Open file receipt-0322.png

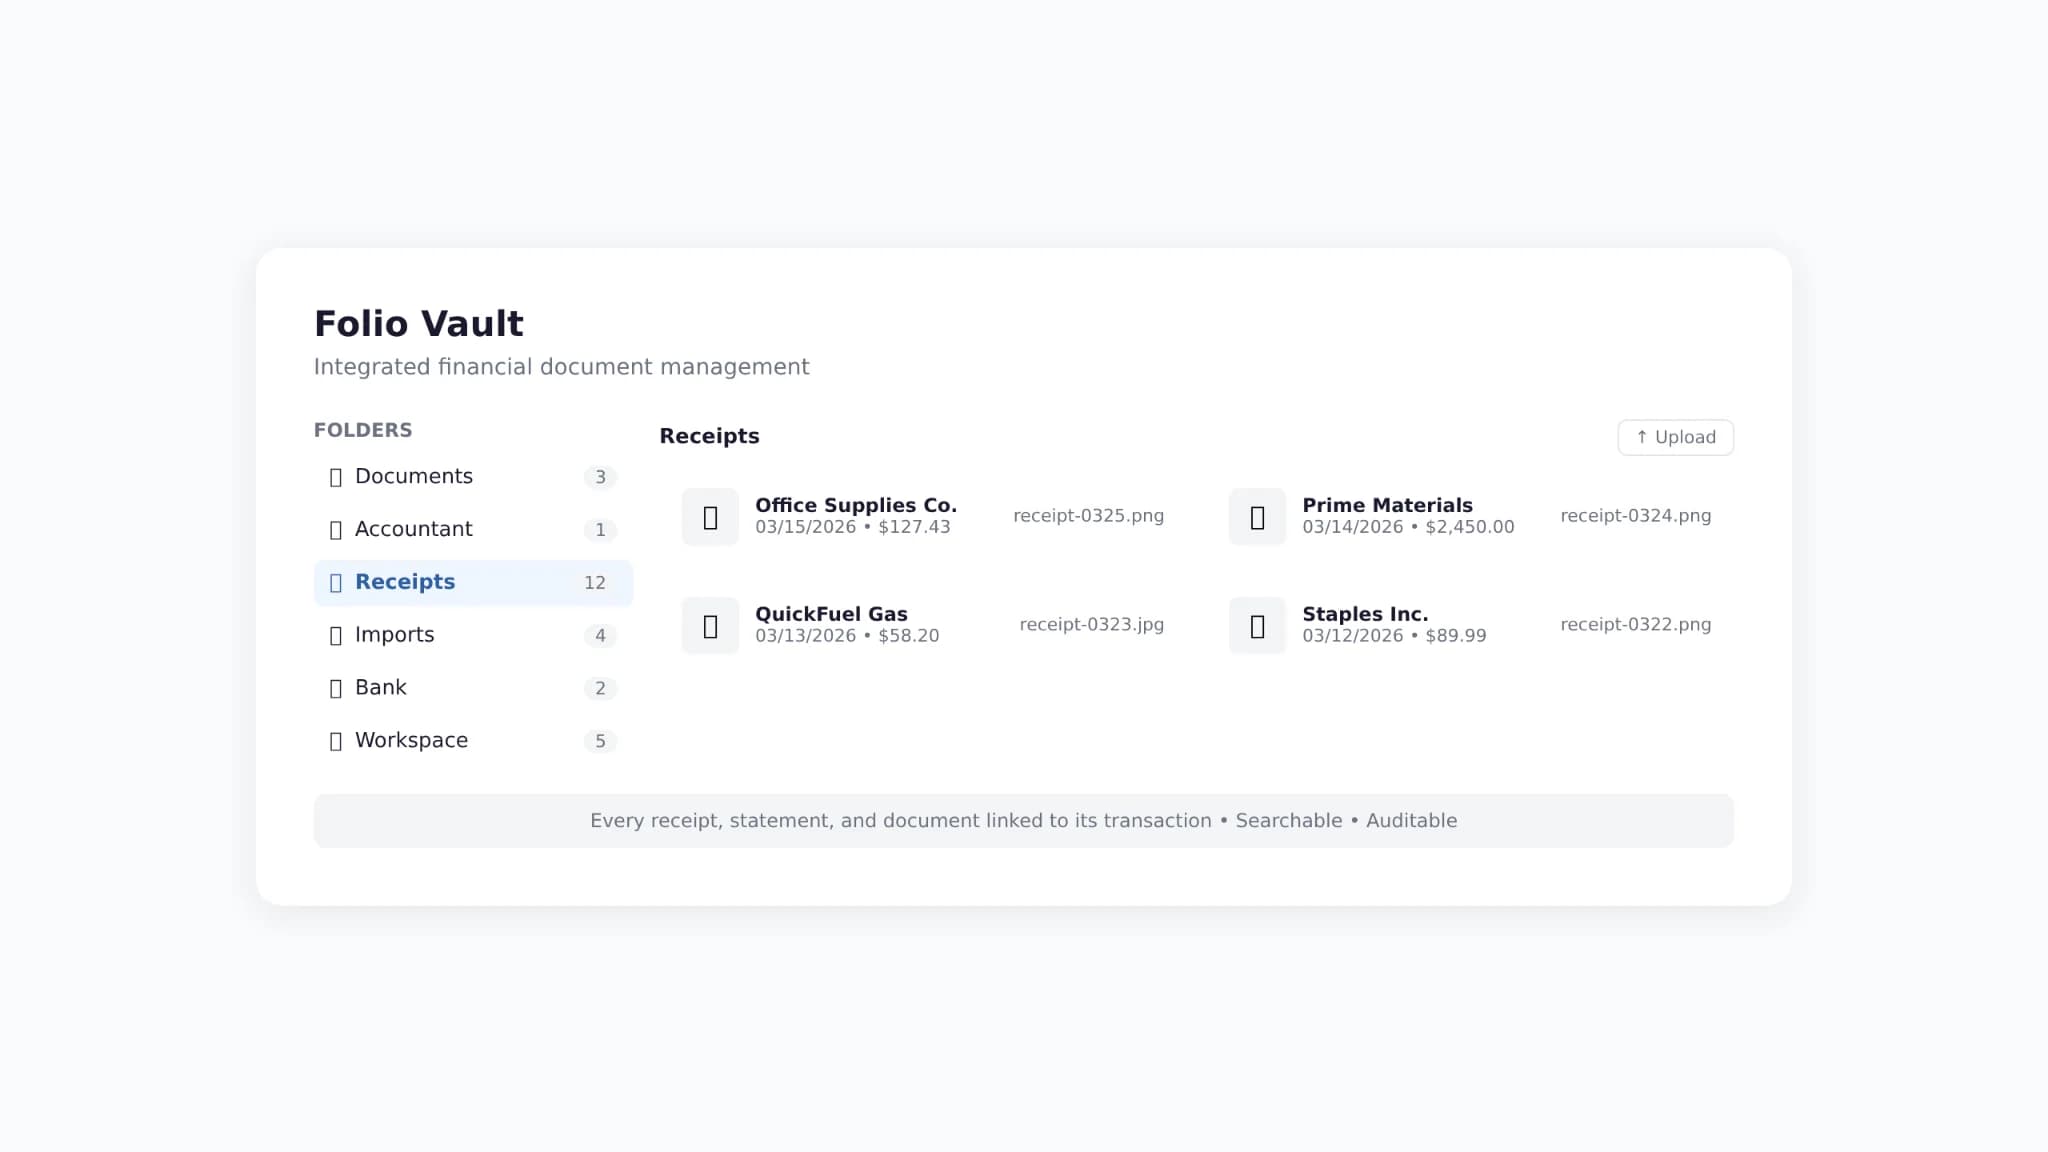click(x=1635, y=625)
